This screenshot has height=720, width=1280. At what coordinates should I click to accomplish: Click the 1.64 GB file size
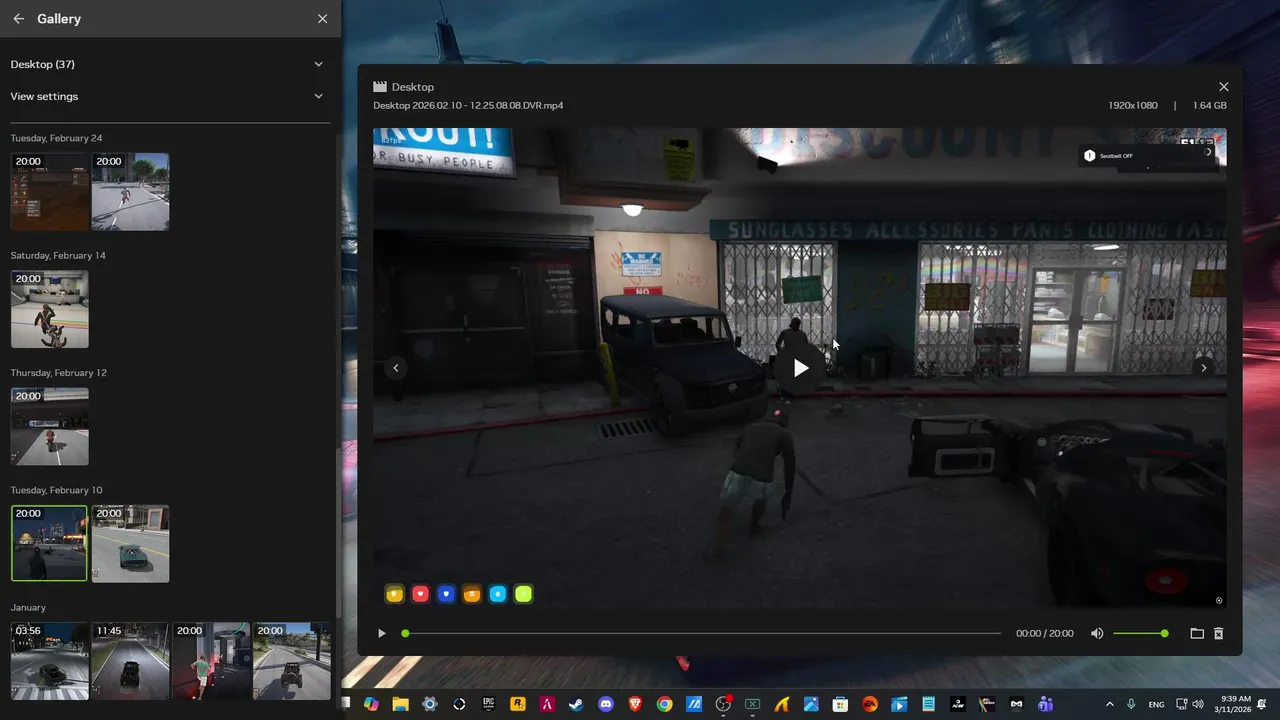click(x=1210, y=105)
